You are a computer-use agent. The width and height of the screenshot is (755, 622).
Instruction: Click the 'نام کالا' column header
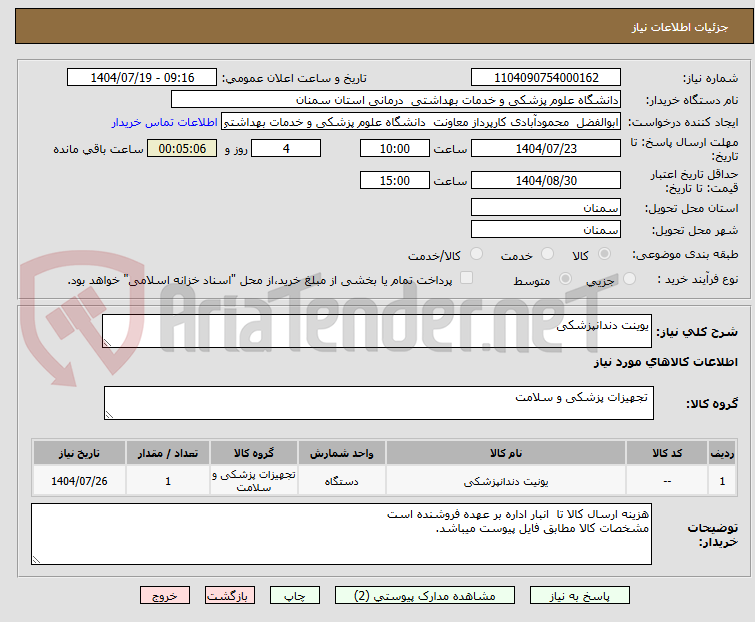click(506, 453)
